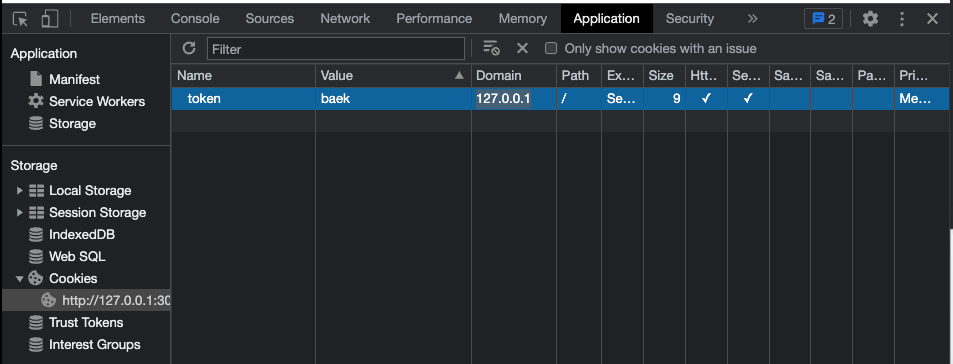Open the Sources tab

pyautogui.click(x=270, y=19)
